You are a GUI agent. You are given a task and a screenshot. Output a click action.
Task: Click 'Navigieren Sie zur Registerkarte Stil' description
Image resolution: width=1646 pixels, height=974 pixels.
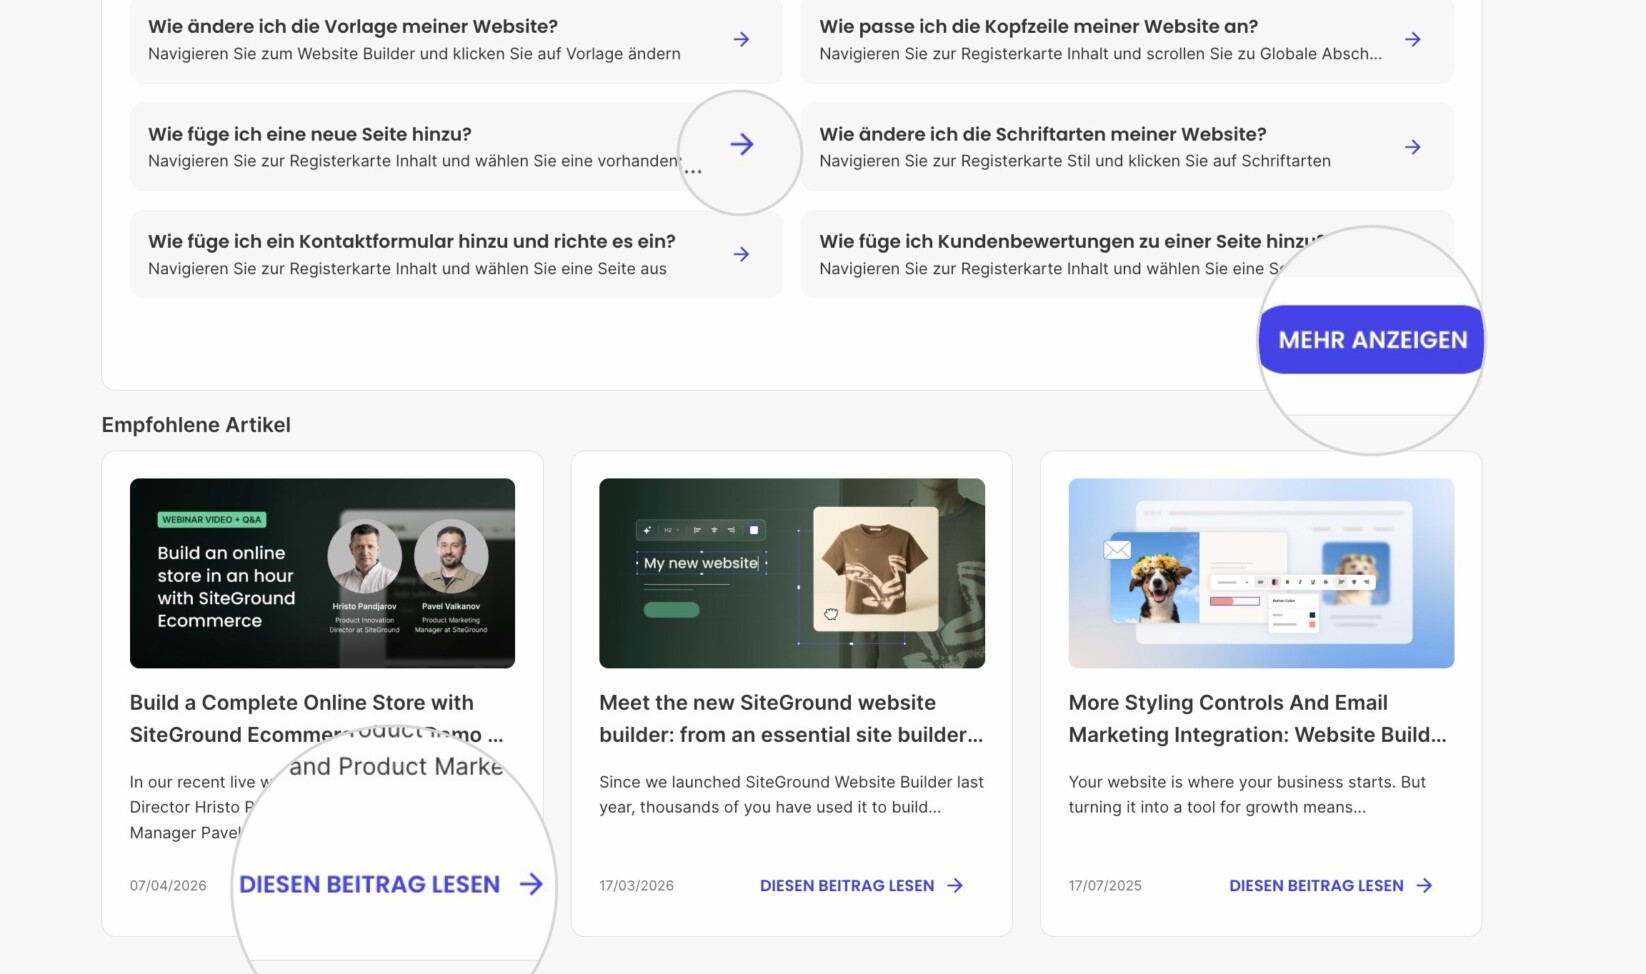pos(1075,161)
